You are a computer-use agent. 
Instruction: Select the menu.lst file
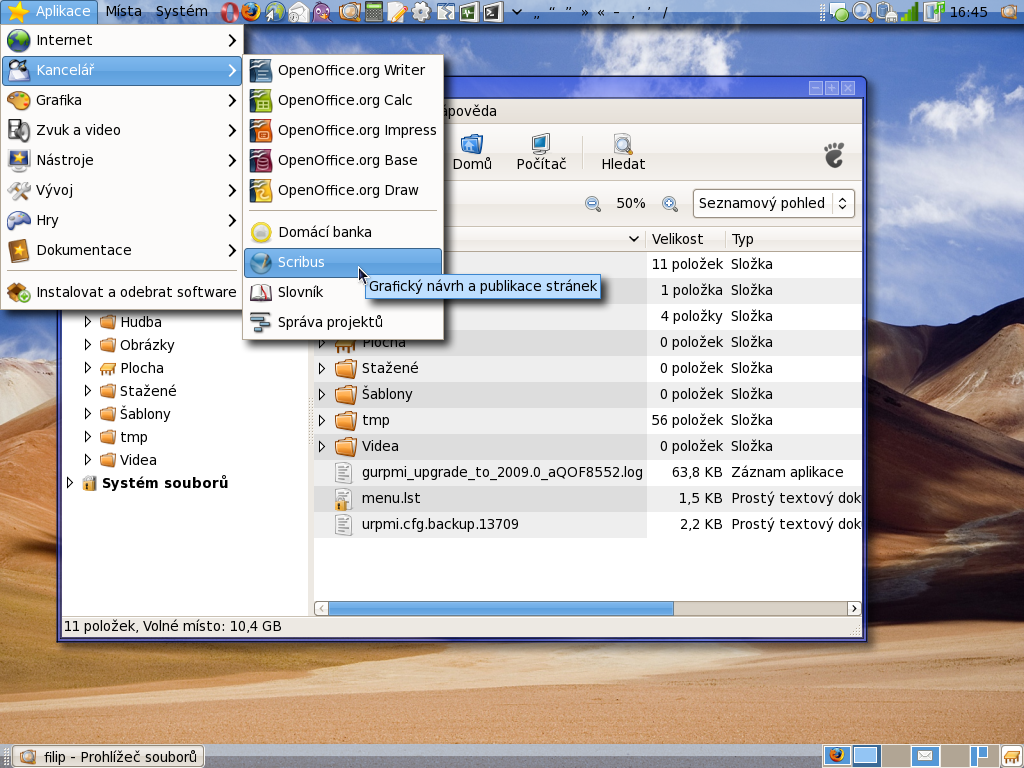[x=391, y=498]
